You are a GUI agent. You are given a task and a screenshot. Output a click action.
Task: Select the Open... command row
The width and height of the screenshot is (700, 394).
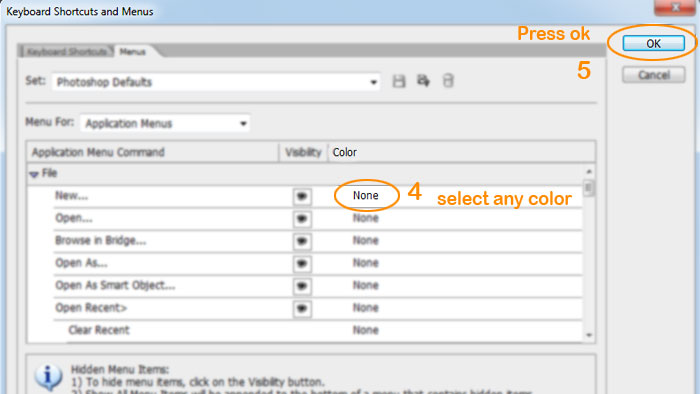(x=318, y=219)
